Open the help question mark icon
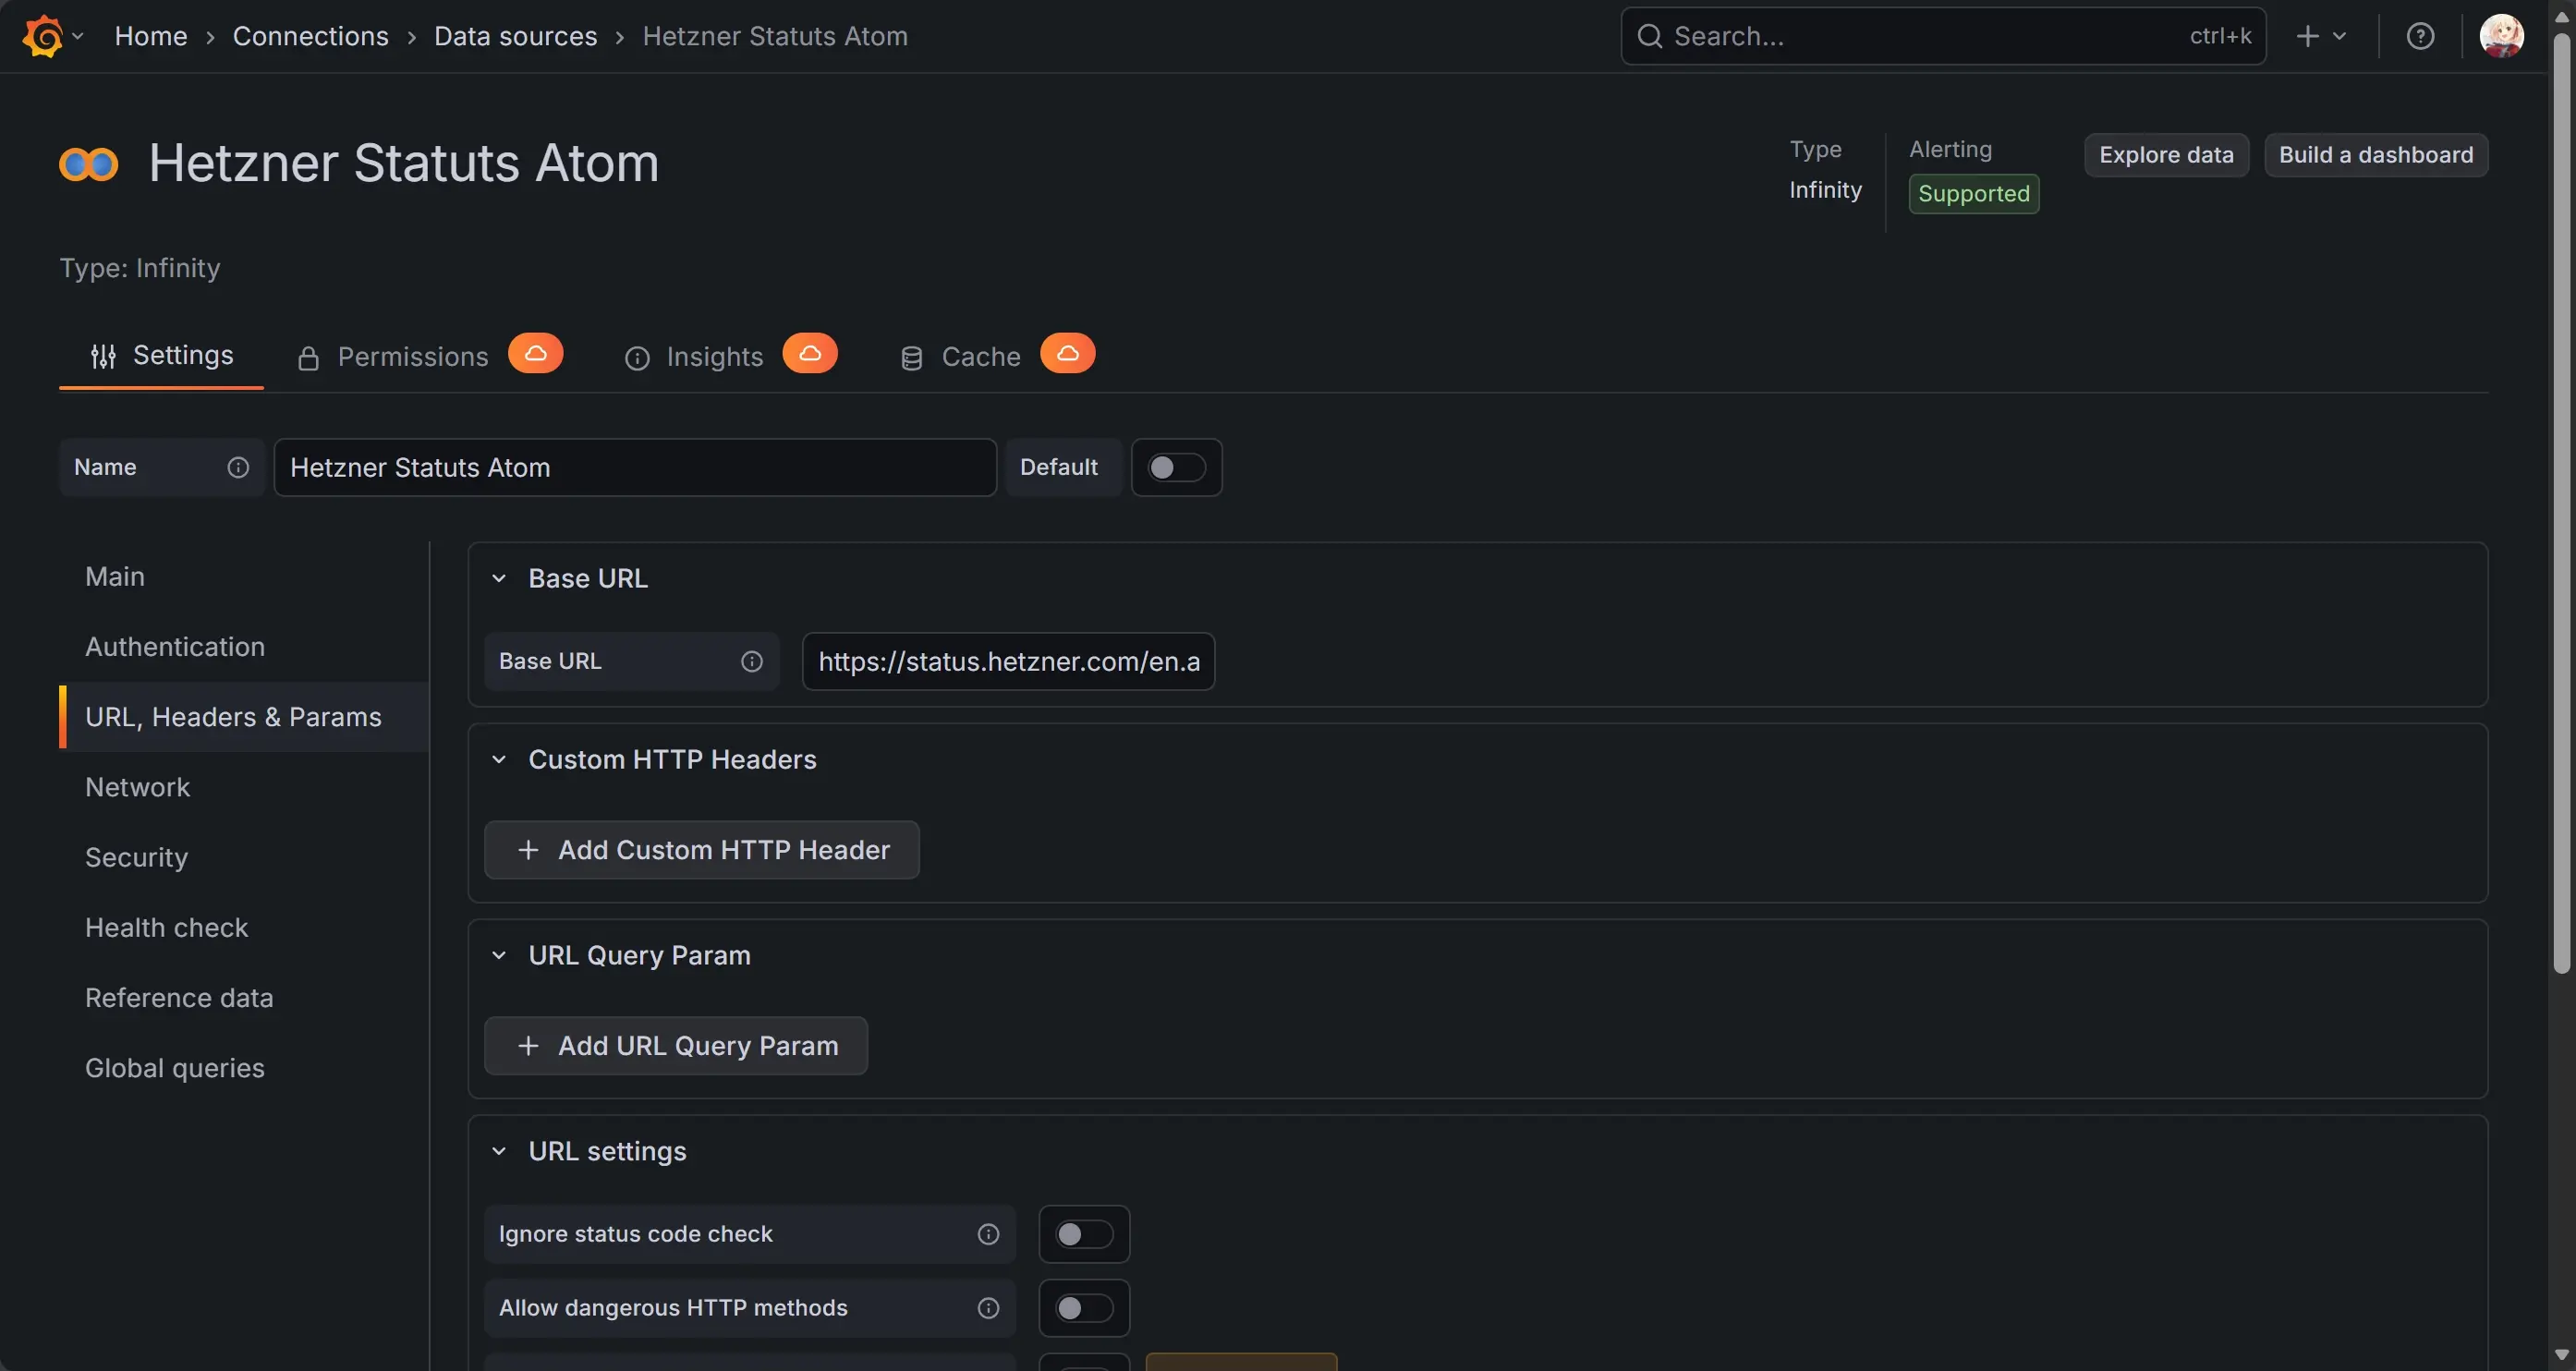This screenshot has width=2576, height=1371. (x=2419, y=36)
